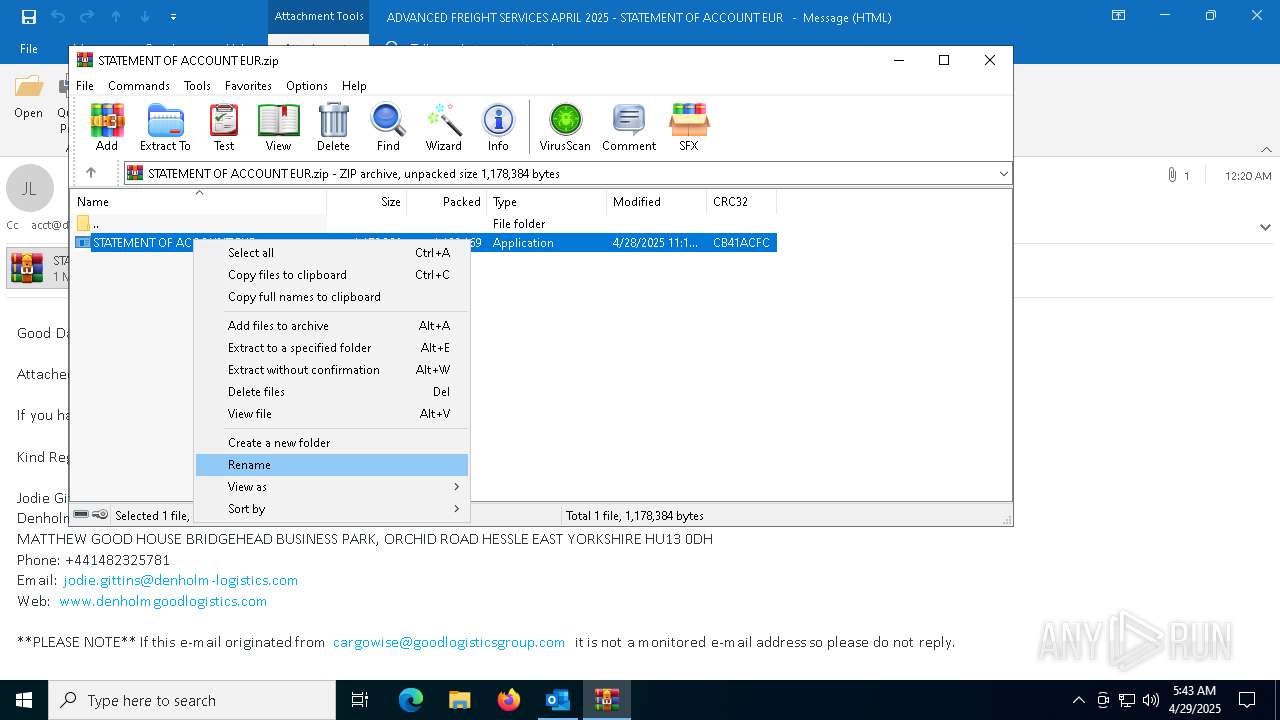1280x720 pixels.
Task: Open the Comment toolbar icon
Action: (x=629, y=127)
